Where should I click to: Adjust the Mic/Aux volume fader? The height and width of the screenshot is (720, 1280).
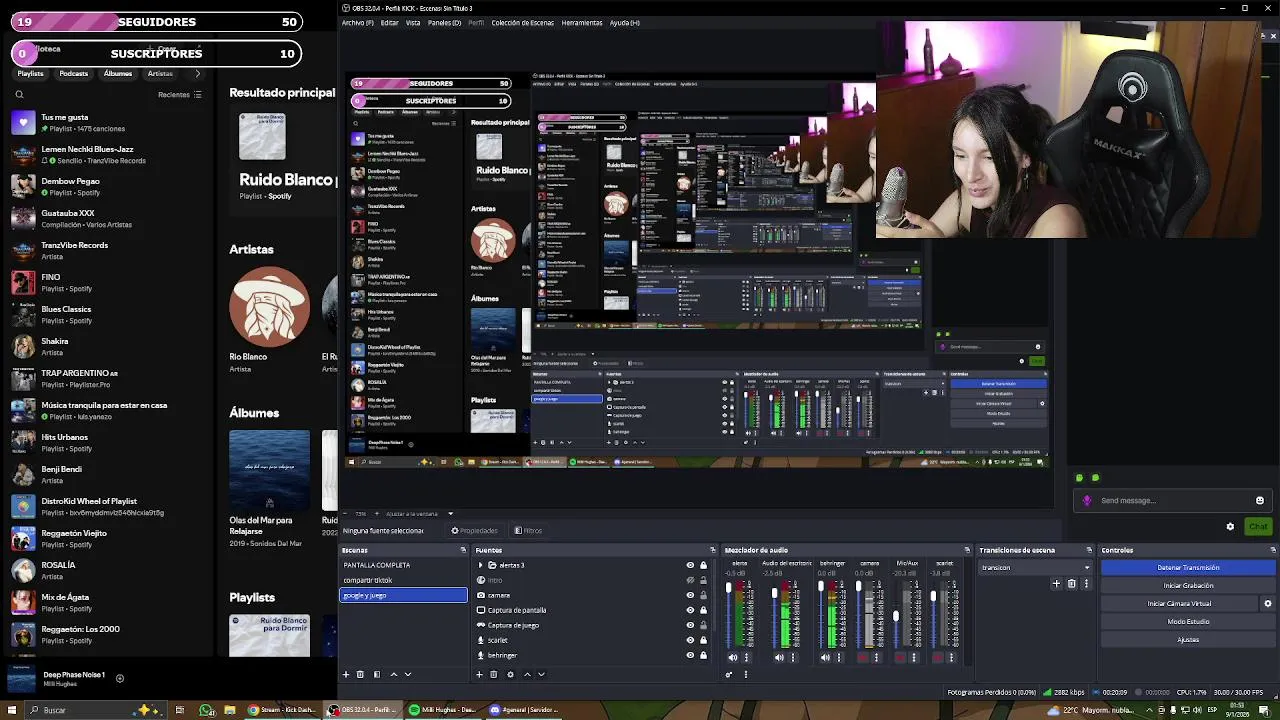point(896,615)
